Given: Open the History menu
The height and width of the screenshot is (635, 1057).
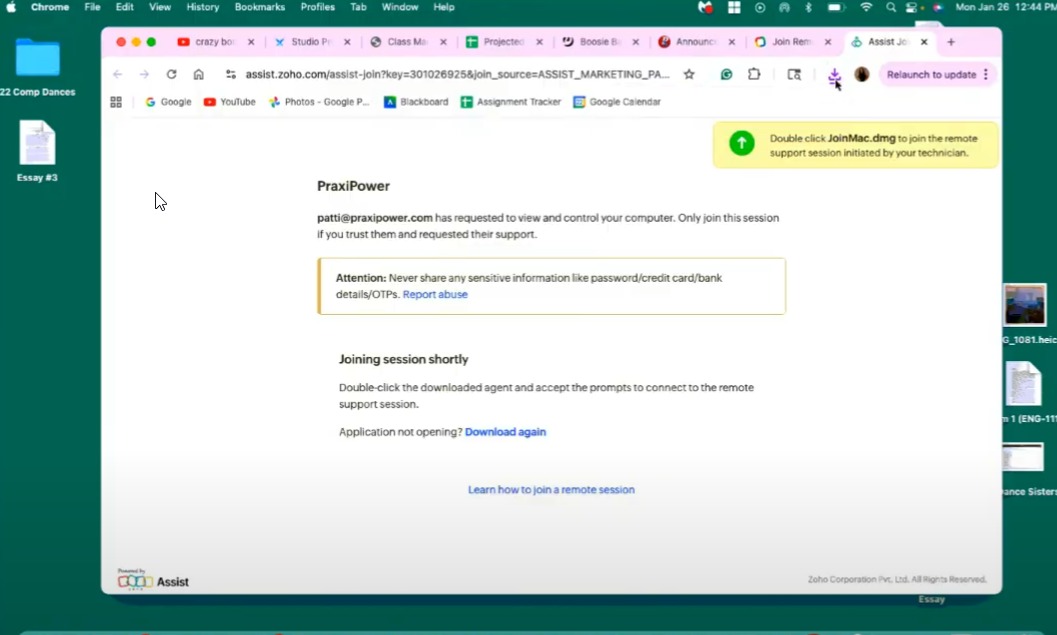Looking at the screenshot, I should pos(203,7).
